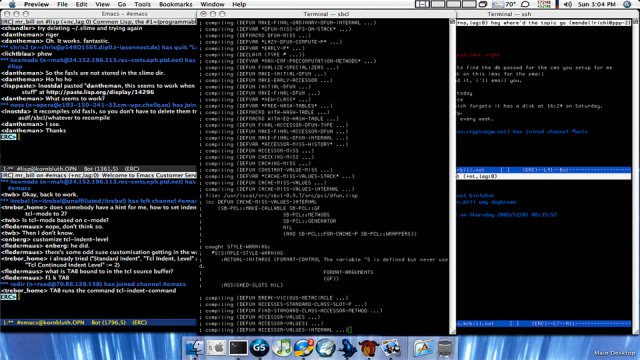Open Finder from the Dock
Viewport: 640px width, 360px height.
pyautogui.click(x=194, y=348)
